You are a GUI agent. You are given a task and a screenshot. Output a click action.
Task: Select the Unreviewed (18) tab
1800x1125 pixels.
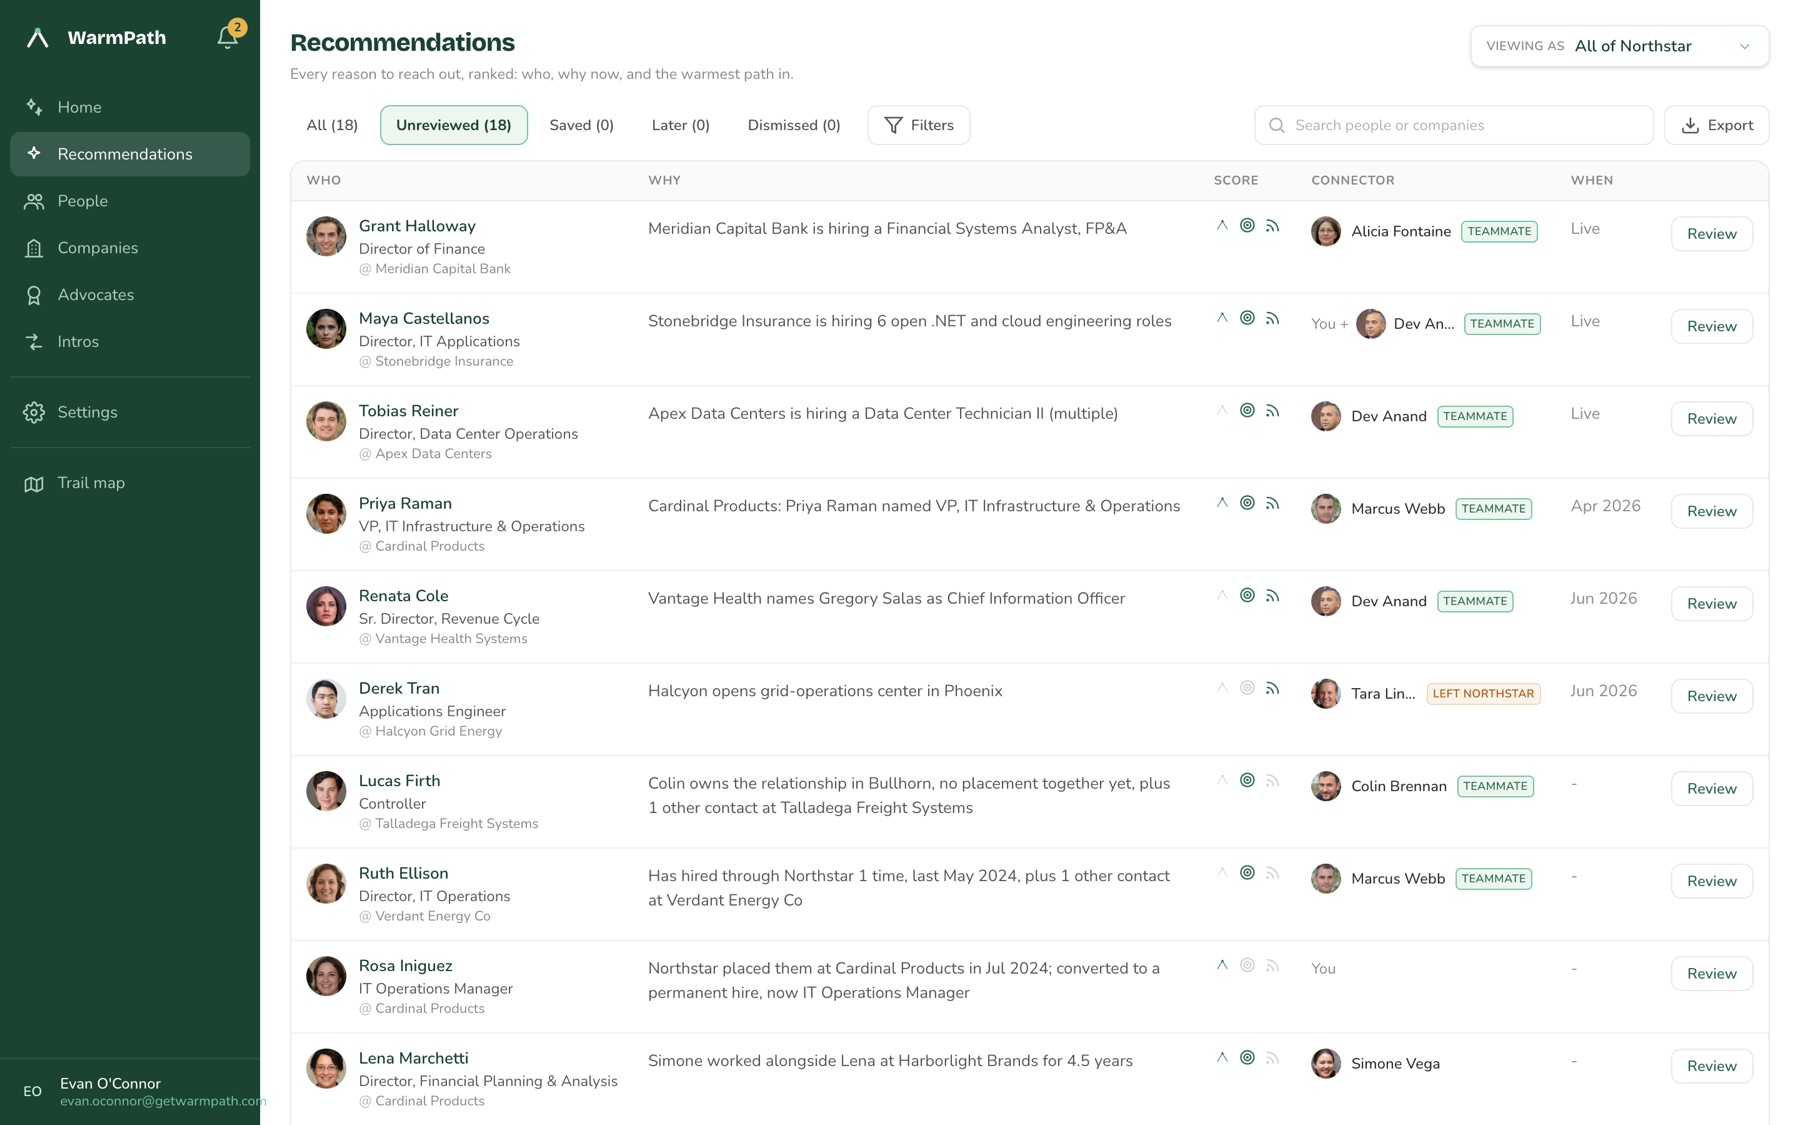454,125
